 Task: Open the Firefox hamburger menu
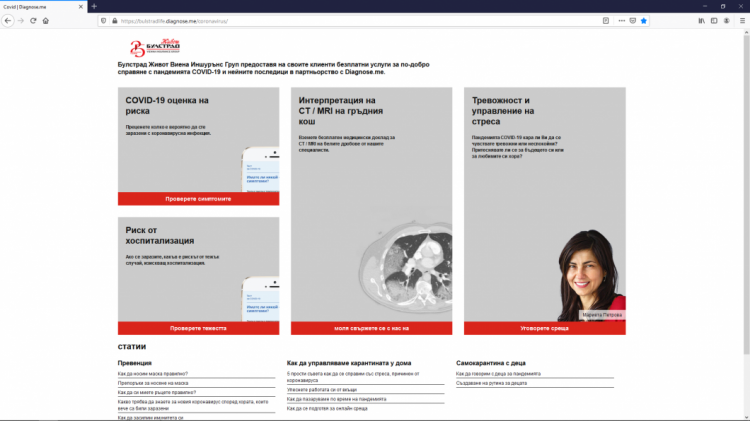pyautogui.click(x=741, y=20)
